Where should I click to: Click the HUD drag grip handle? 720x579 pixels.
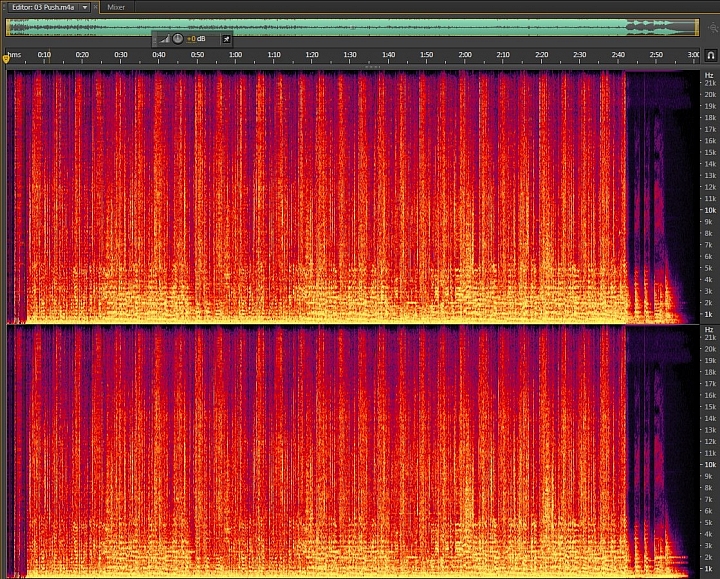click(x=155, y=39)
